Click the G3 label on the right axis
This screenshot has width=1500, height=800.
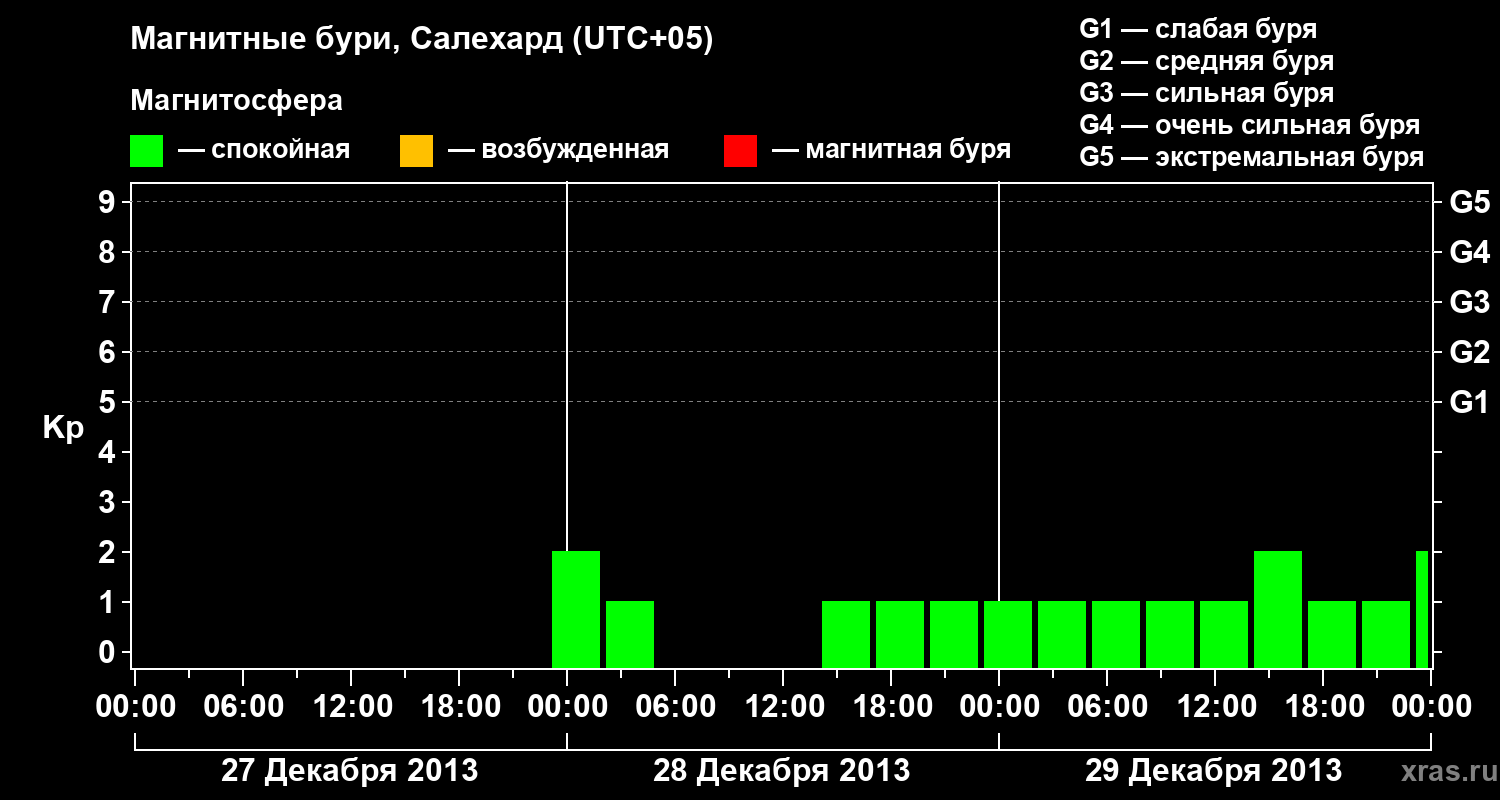click(1470, 302)
